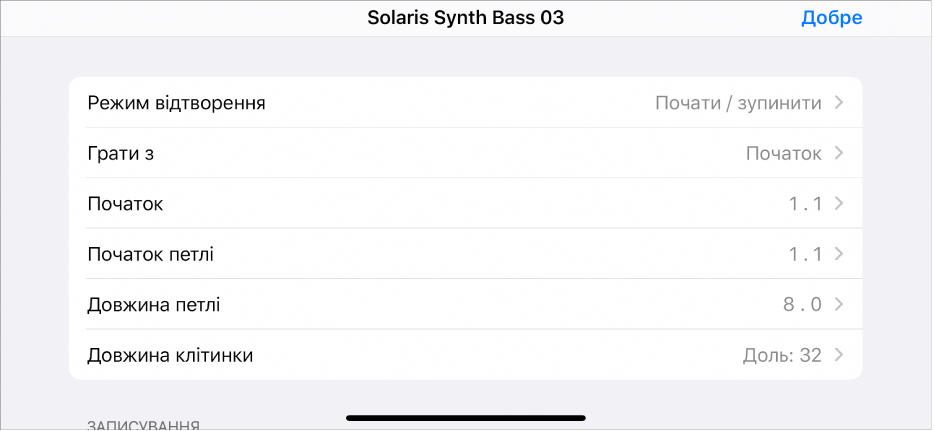Select the Довжина клітинки row label

click(171, 355)
